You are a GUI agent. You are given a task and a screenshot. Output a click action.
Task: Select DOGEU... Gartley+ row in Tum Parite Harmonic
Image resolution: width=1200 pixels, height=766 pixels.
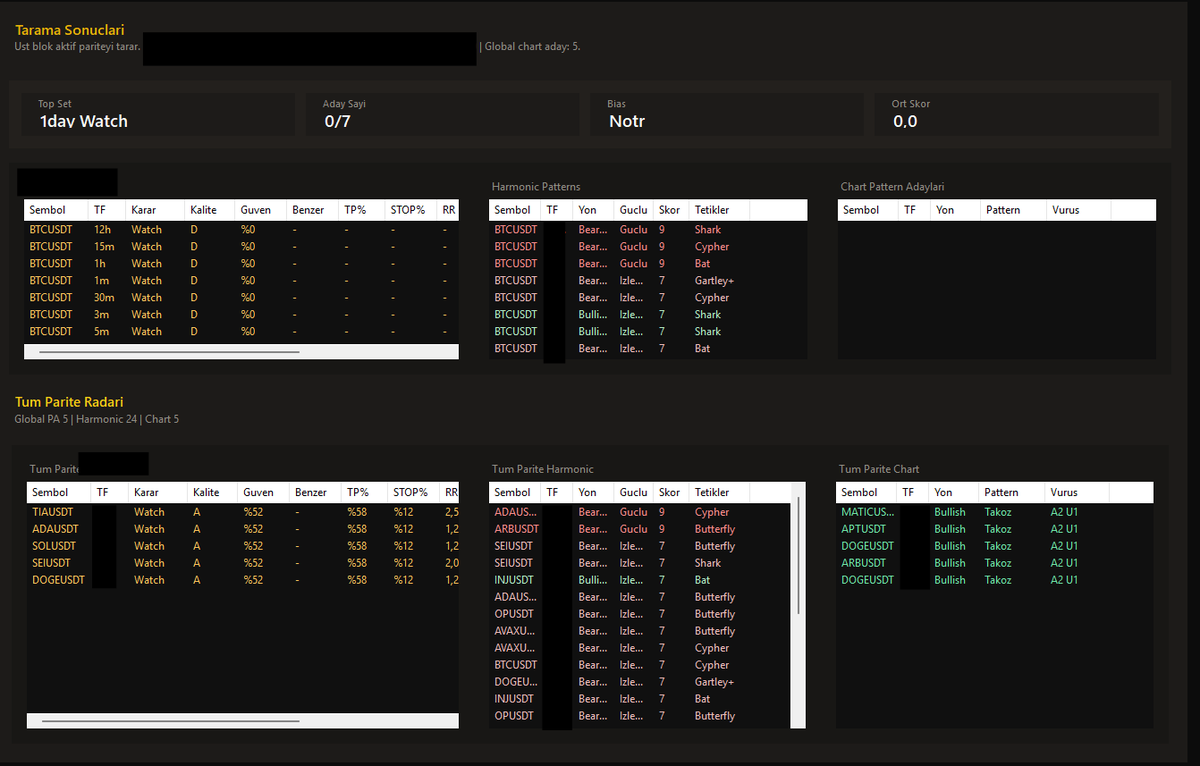[x=640, y=681]
